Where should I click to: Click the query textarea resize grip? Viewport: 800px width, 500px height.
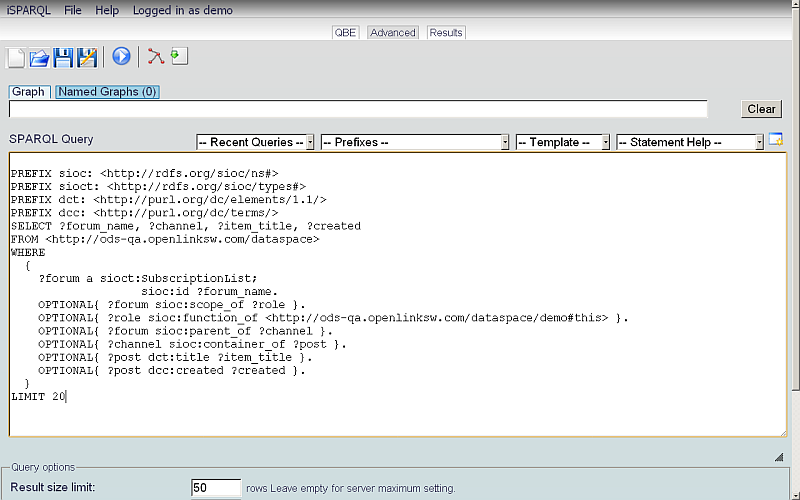point(783,433)
